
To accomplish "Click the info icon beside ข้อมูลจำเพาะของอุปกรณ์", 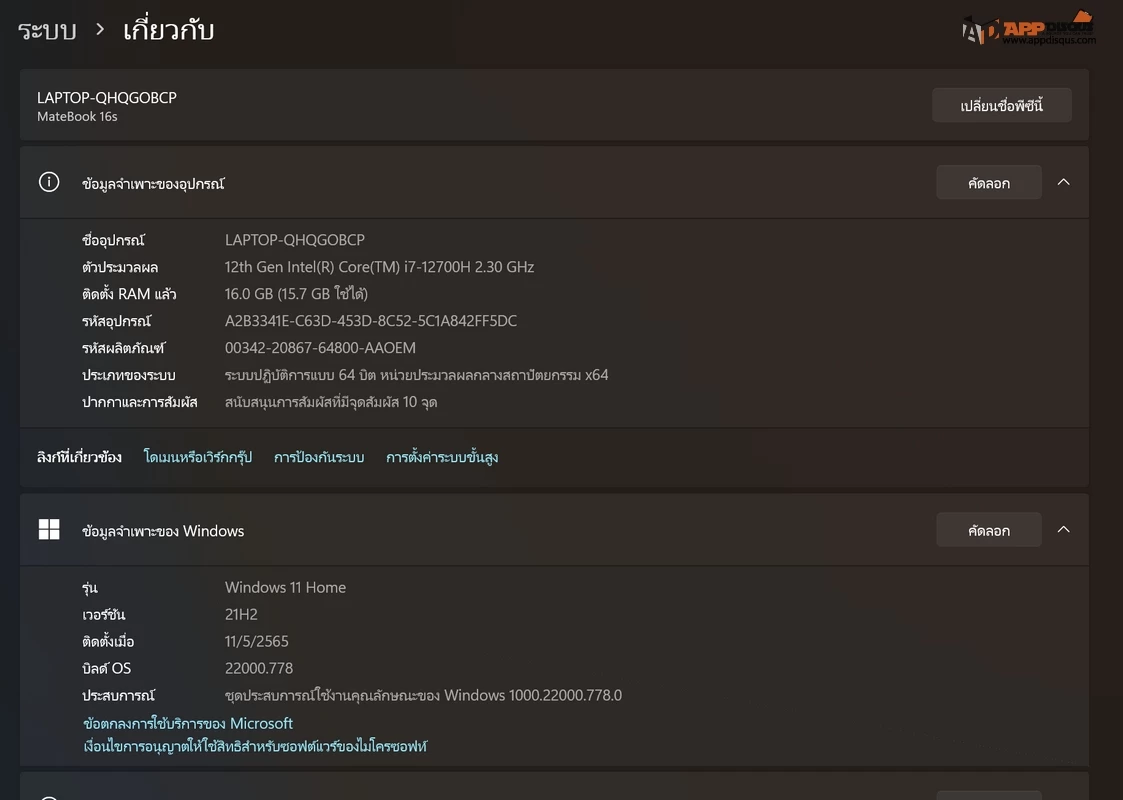I will [49, 182].
